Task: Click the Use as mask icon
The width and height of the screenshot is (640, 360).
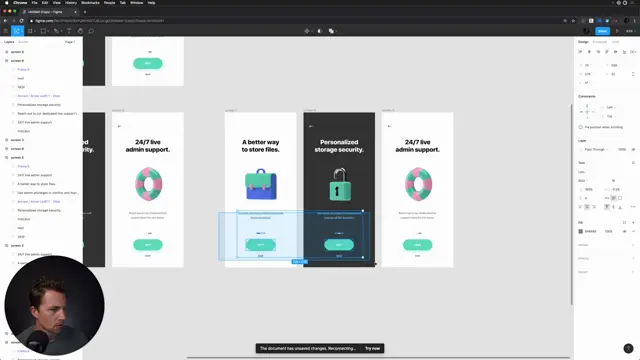Action: (x=320, y=31)
